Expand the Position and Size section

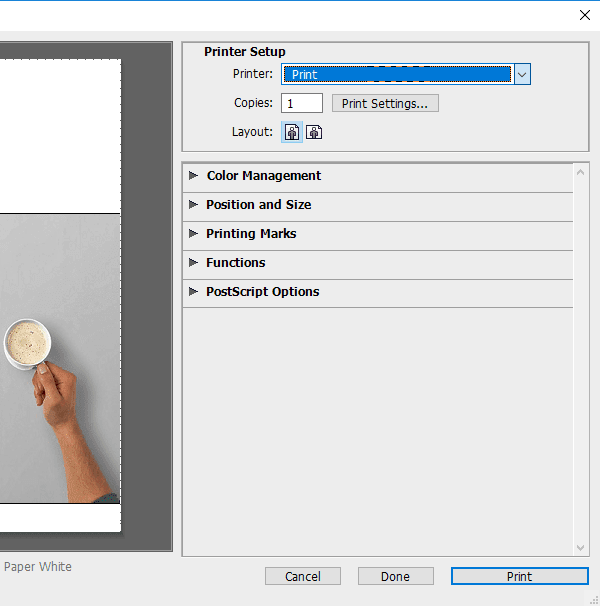click(378, 205)
